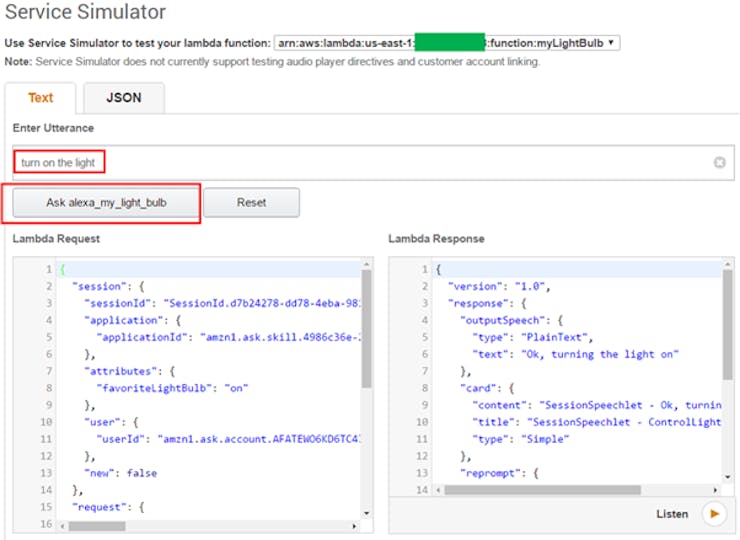Click the "request": { line in Lambda Request
Image resolution: width=740 pixels, height=540 pixels.
(x=108, y=507)
